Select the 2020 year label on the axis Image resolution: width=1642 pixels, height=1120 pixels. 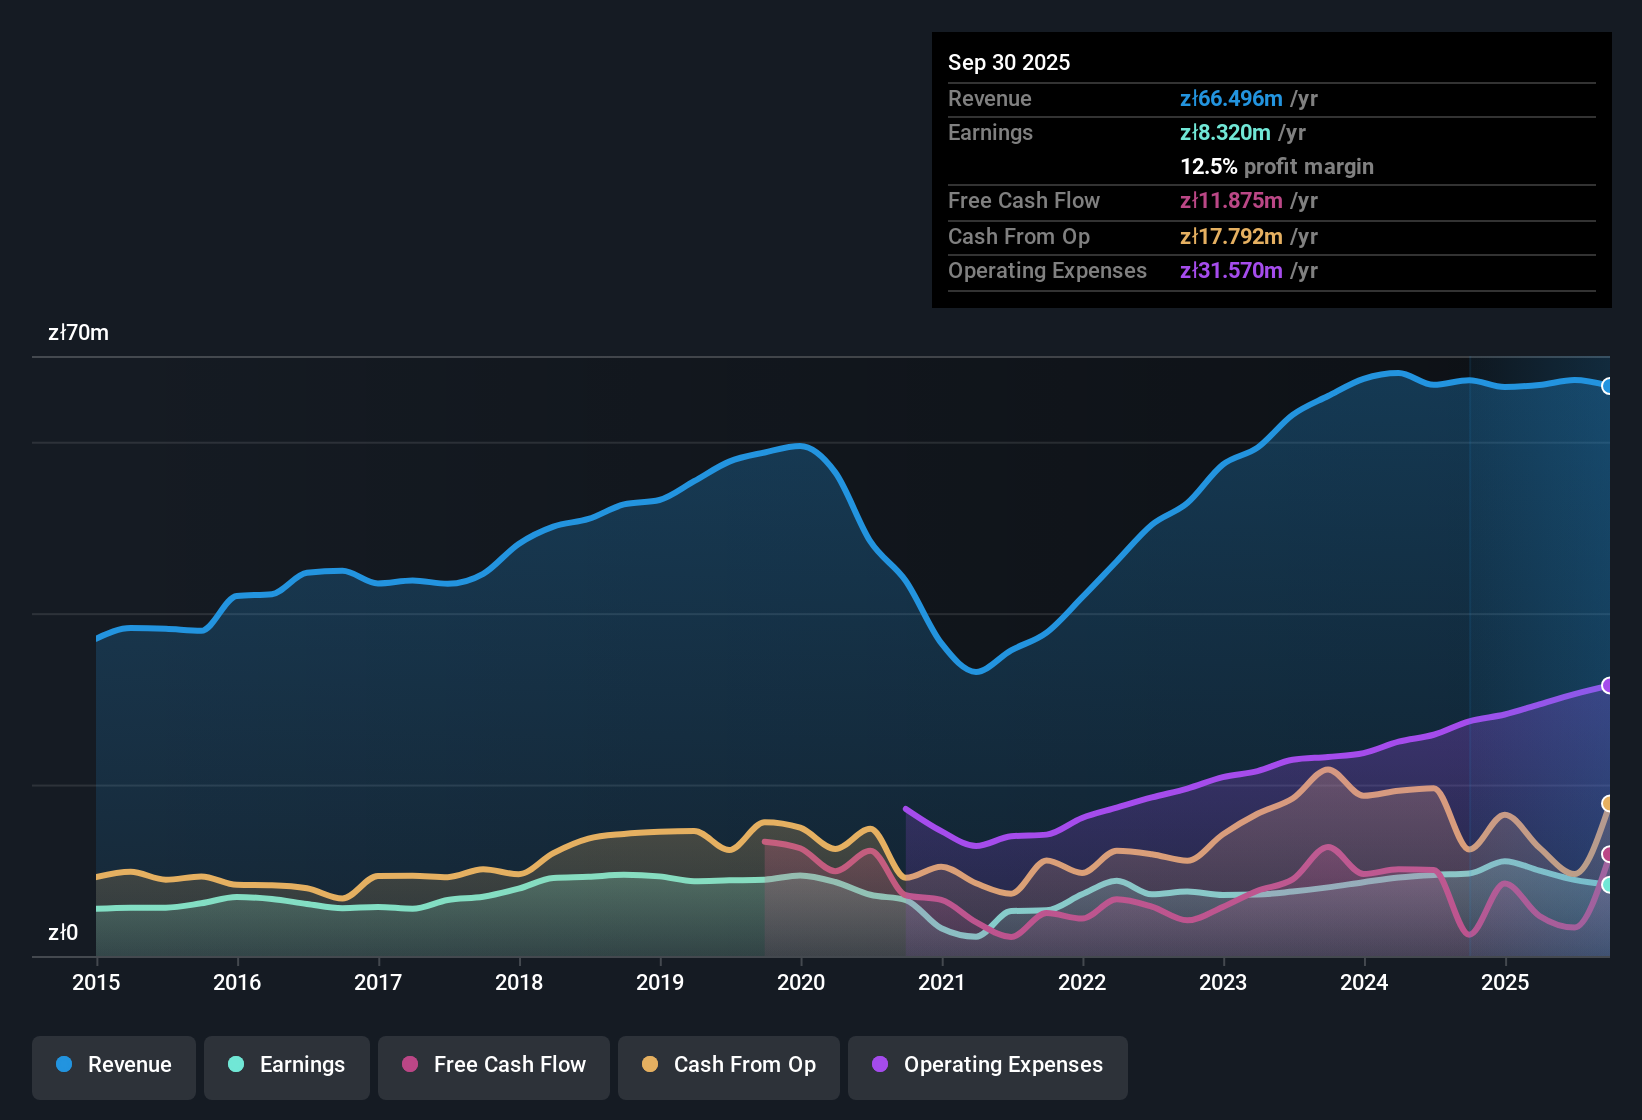(801, 983)
